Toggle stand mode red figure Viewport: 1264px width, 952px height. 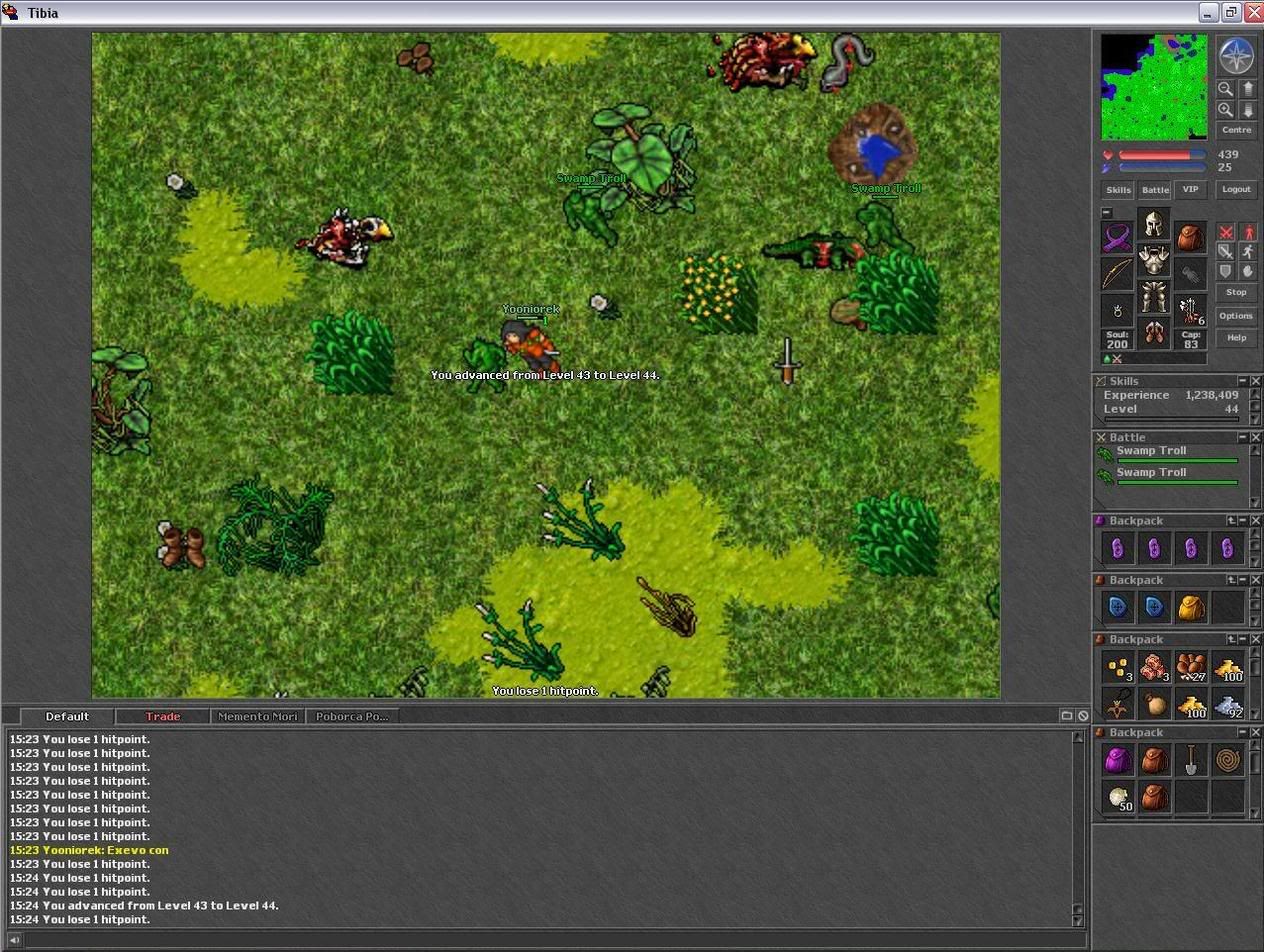click(1247, 232)
